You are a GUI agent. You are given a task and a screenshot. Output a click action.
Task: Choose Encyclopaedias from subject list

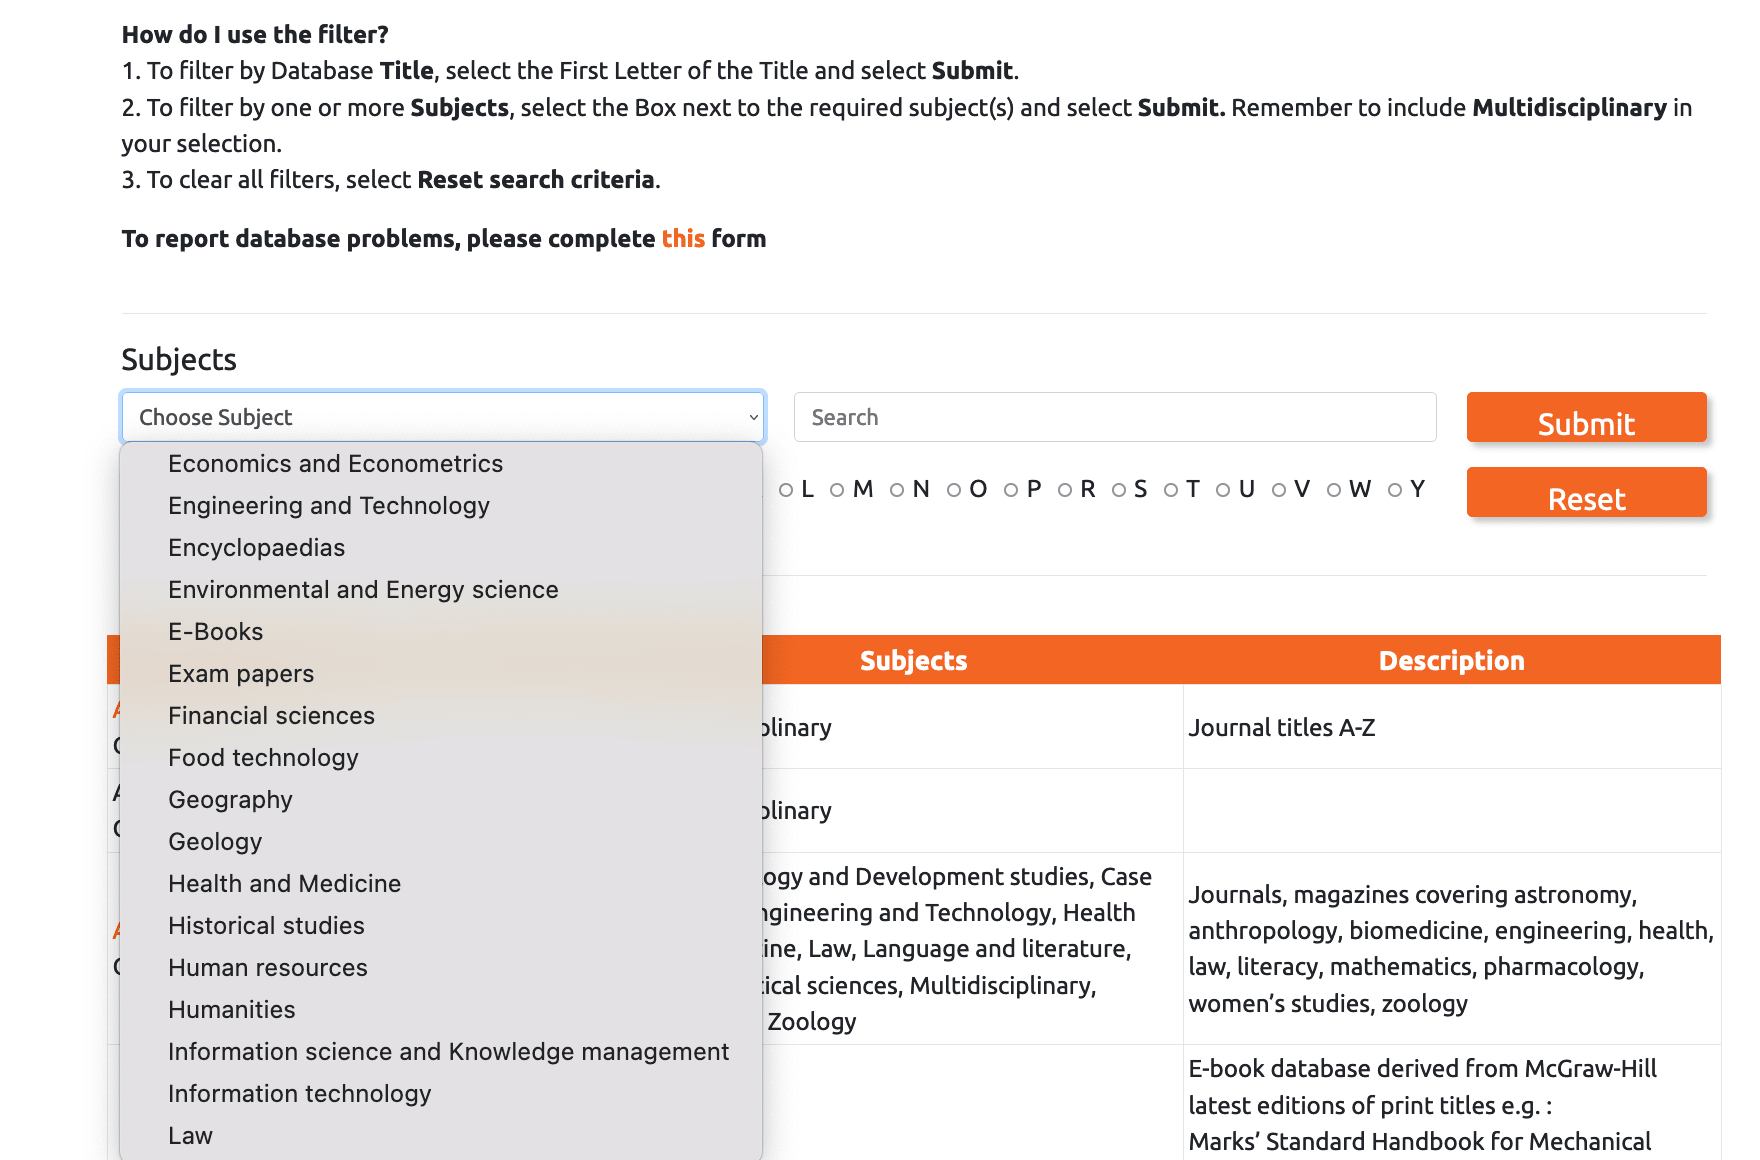pos(441,548)
